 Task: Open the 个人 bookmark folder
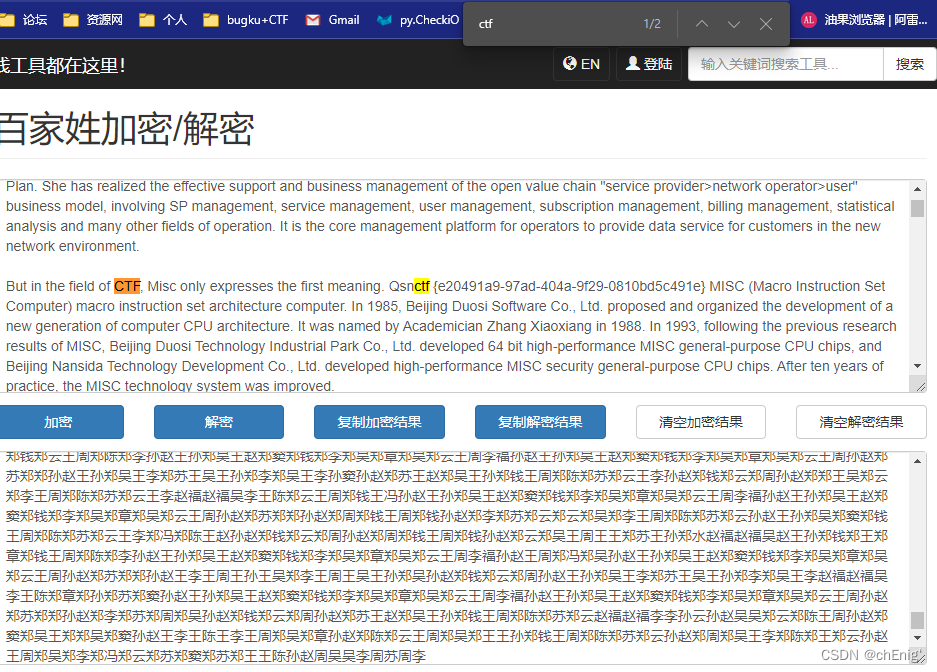click(163, 20)
